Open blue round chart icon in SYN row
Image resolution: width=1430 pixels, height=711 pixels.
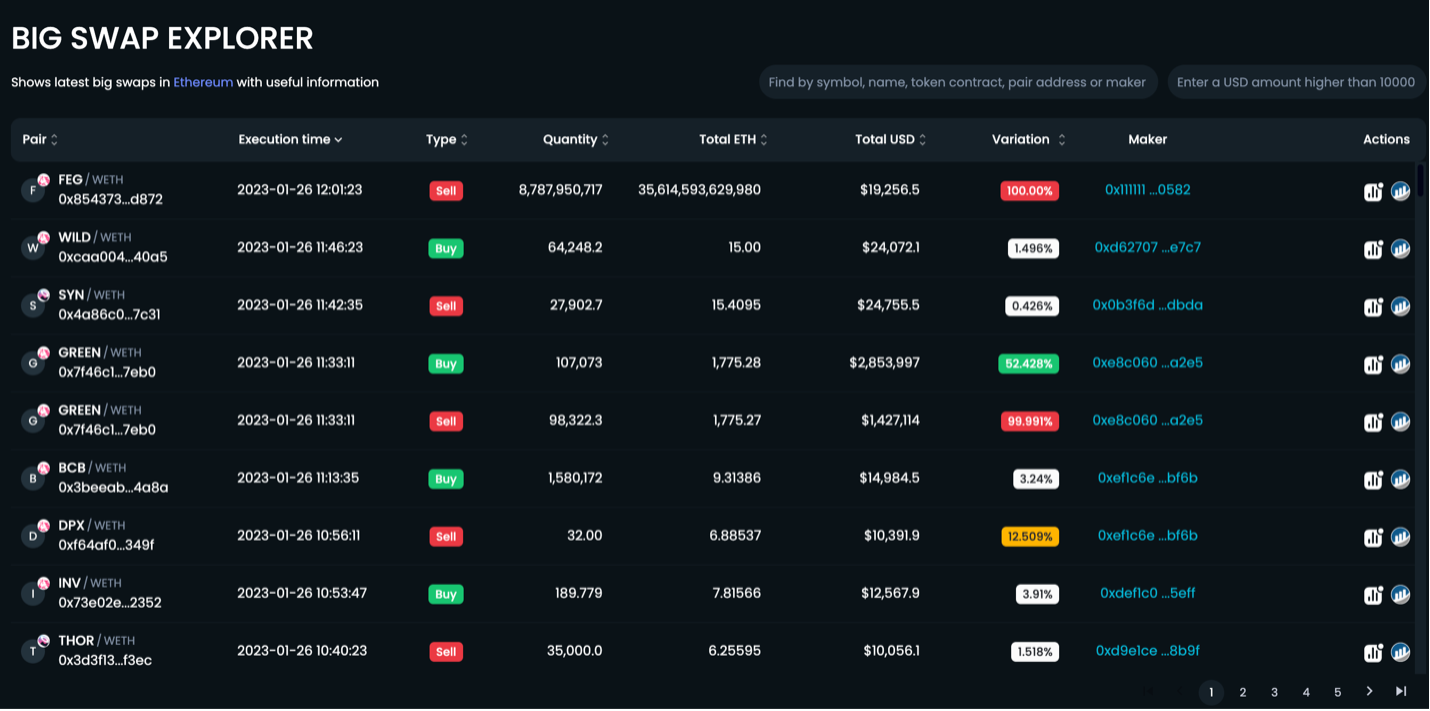[1401, 306]
